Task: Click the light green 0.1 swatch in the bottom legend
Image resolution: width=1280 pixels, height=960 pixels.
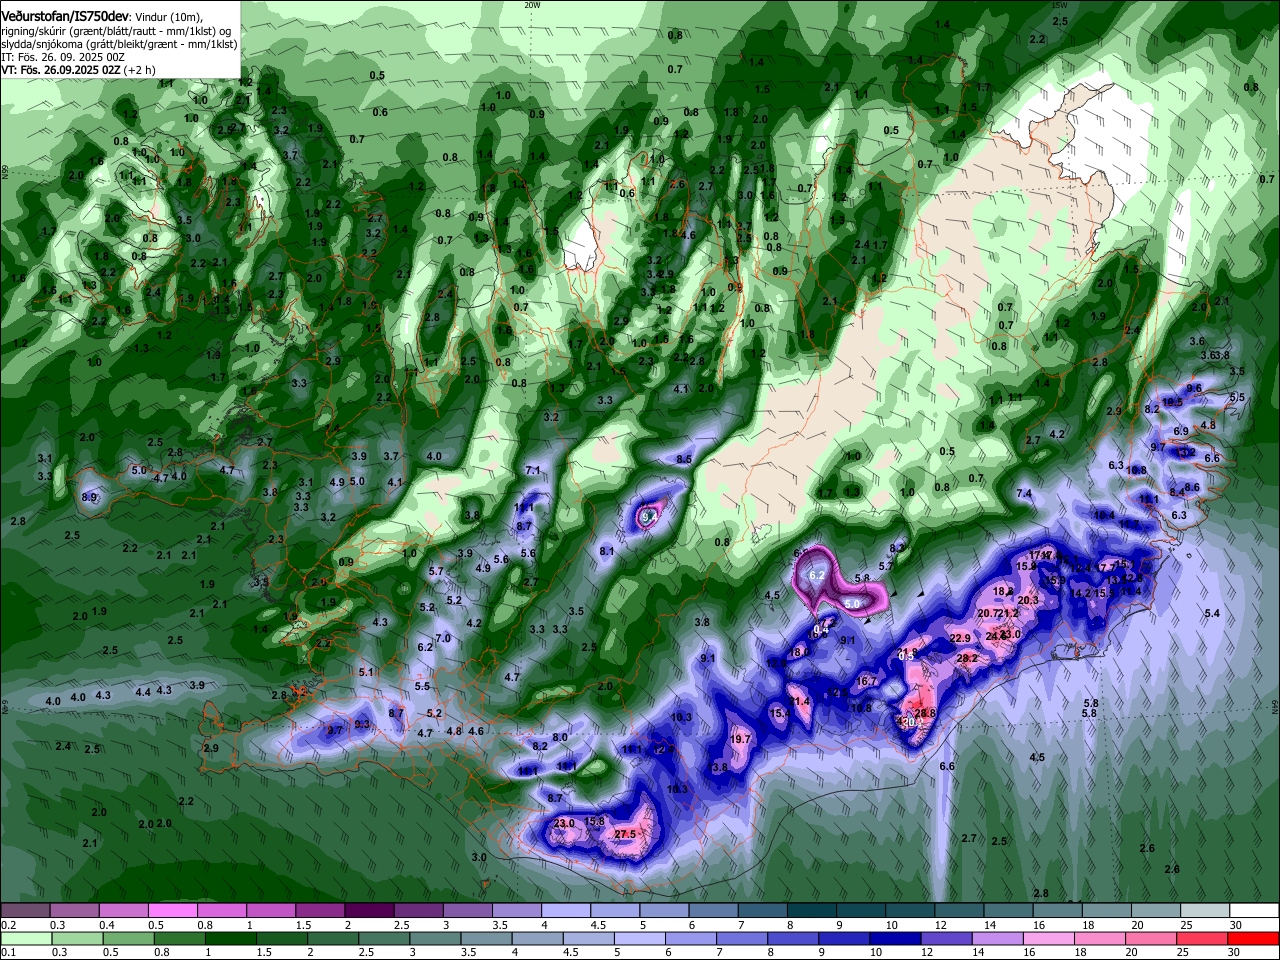Action: [25, 938]
